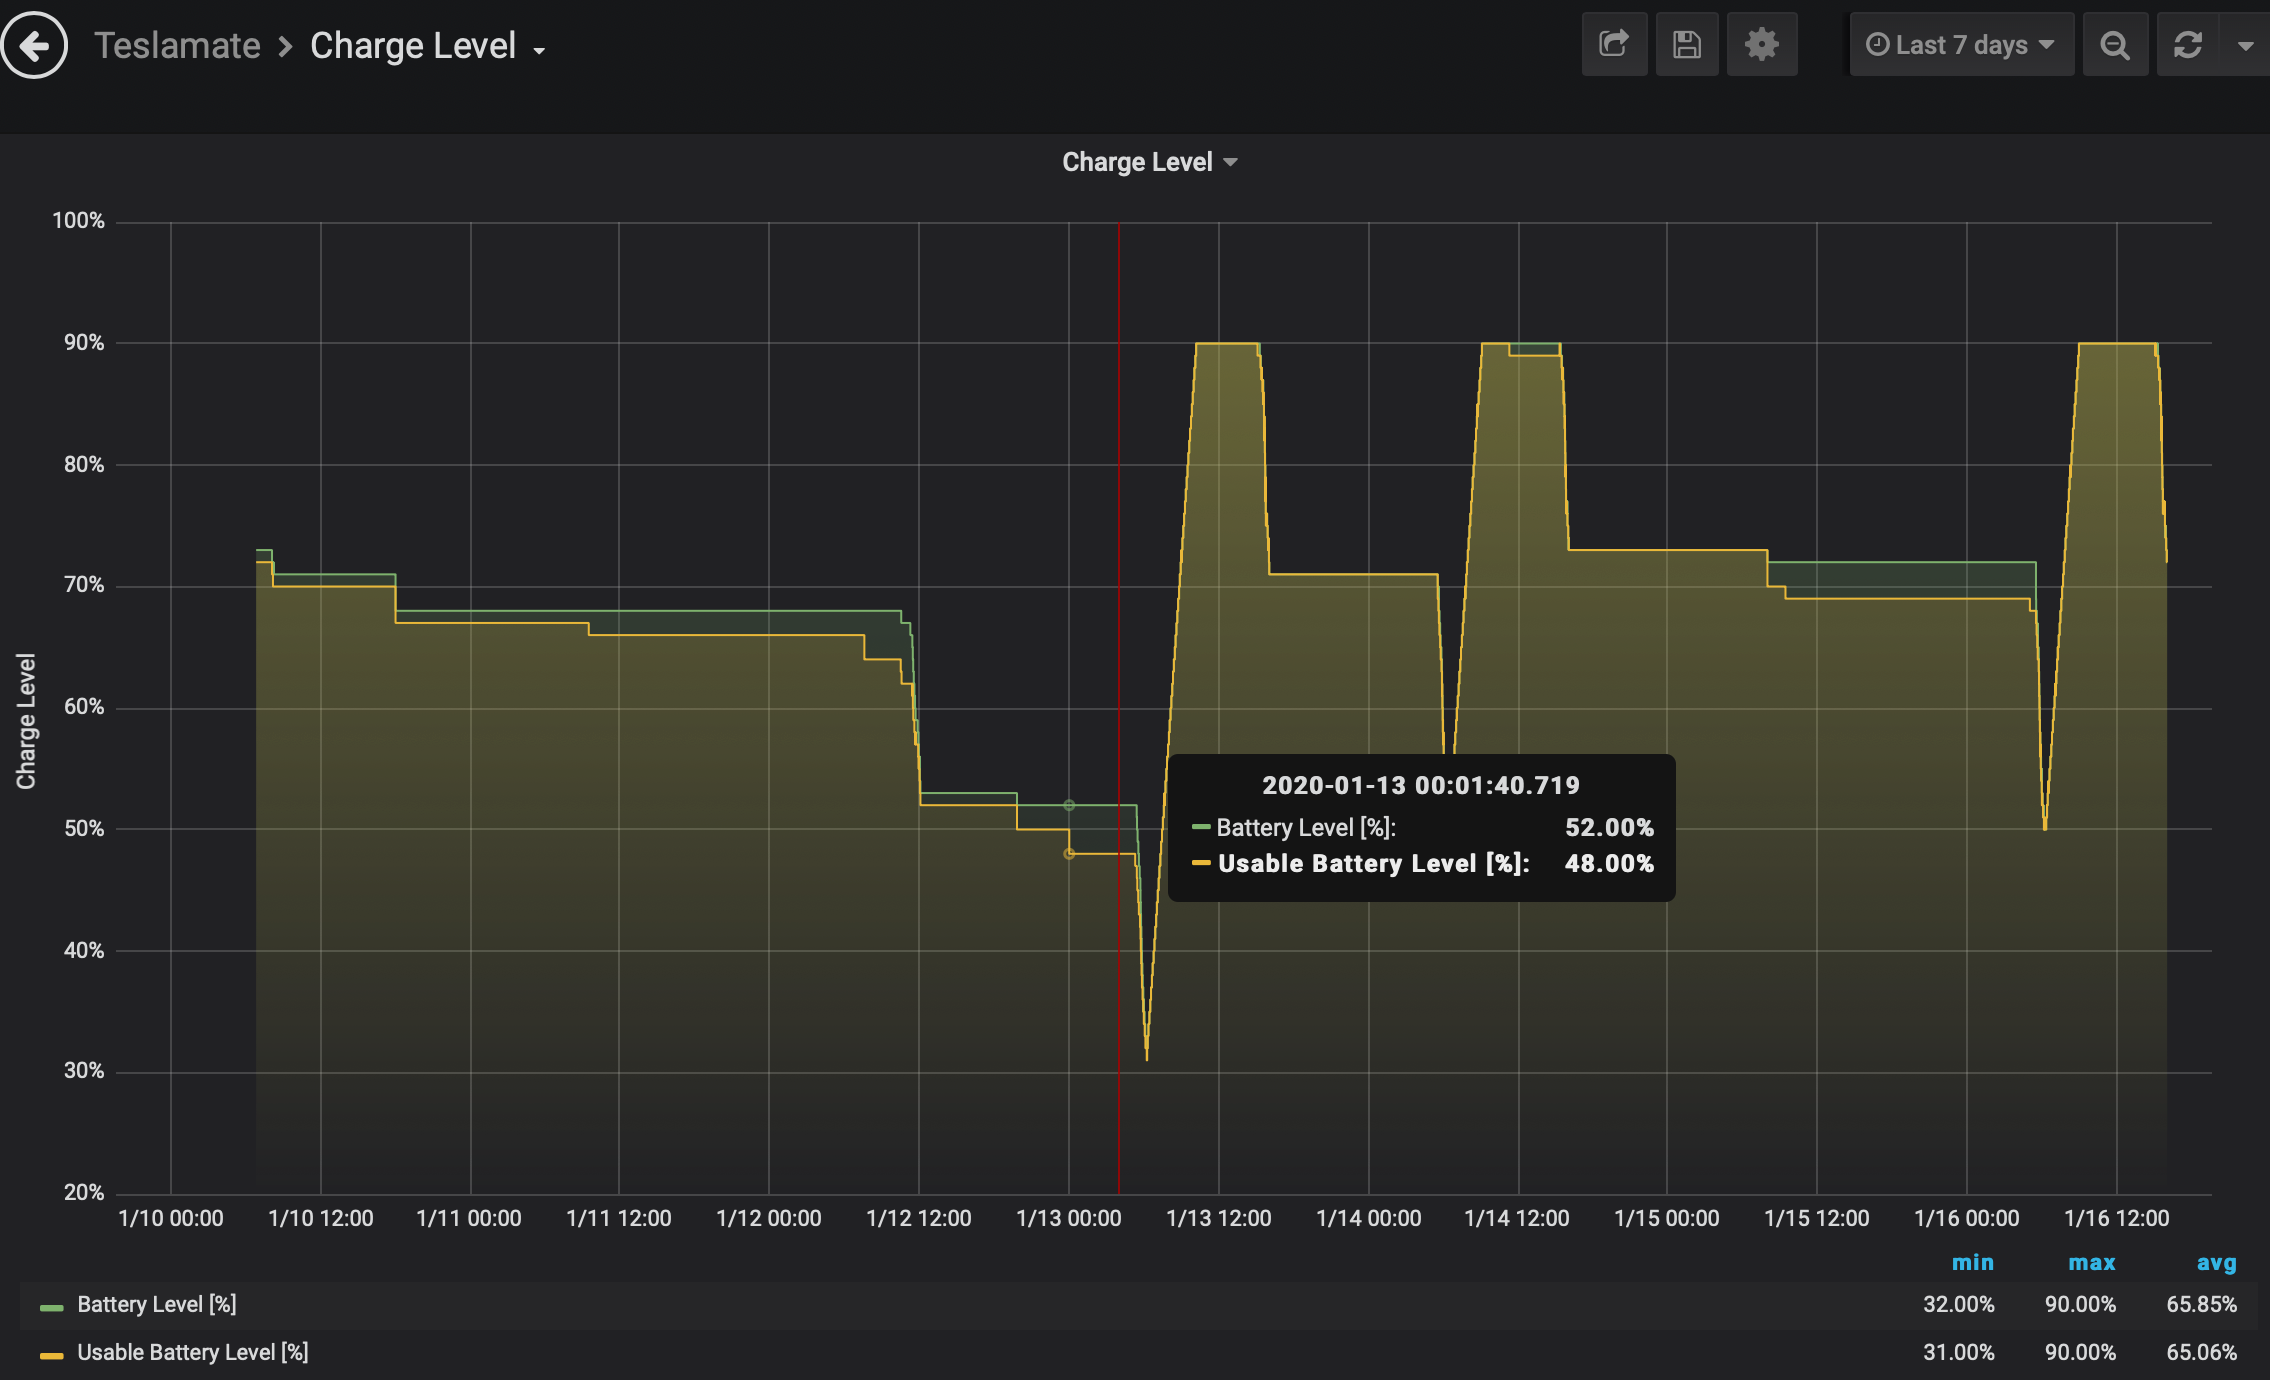2270x1380 pixels.
Task: Sort legend by max column header
Action: coord(2092,1262)
